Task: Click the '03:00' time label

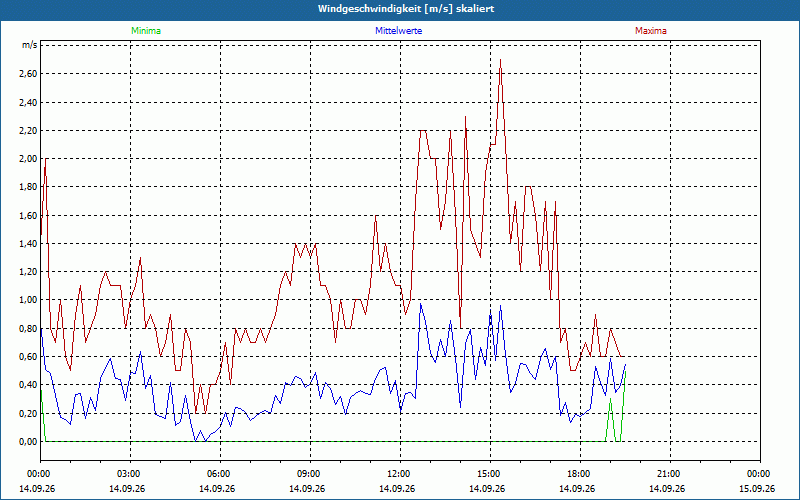Action: [127, 474]
